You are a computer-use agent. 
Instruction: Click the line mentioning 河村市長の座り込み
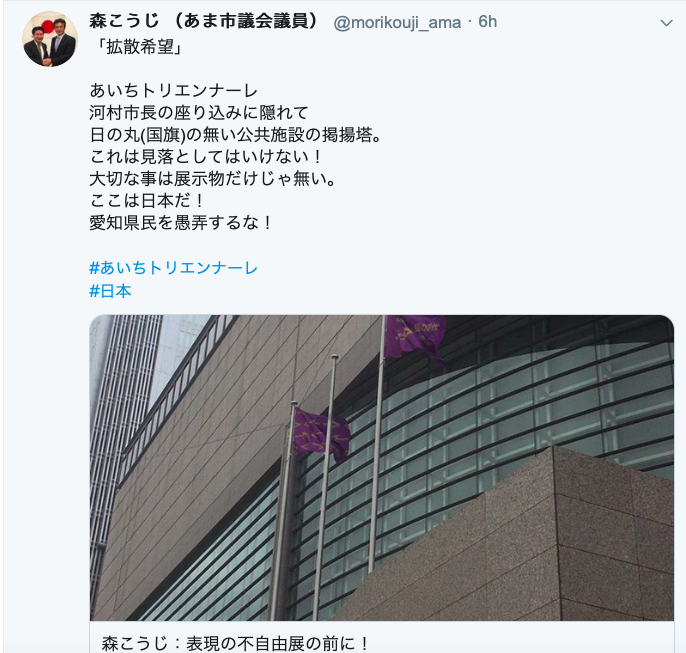(x=199, y=113)
